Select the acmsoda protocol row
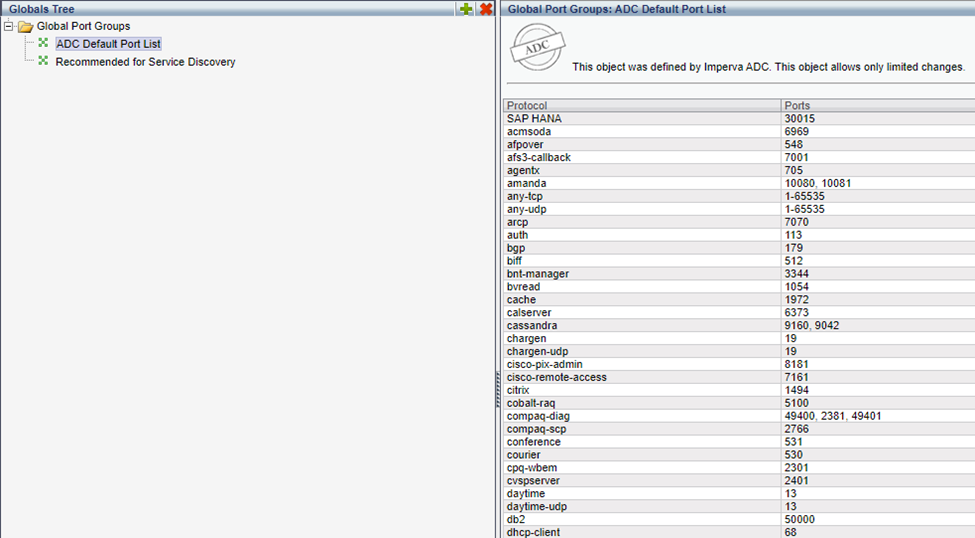 (x=739, y=131)
